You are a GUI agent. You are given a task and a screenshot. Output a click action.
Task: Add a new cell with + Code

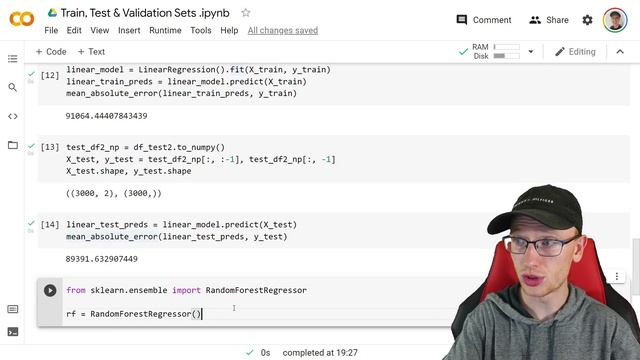click(x=51, y=52)
